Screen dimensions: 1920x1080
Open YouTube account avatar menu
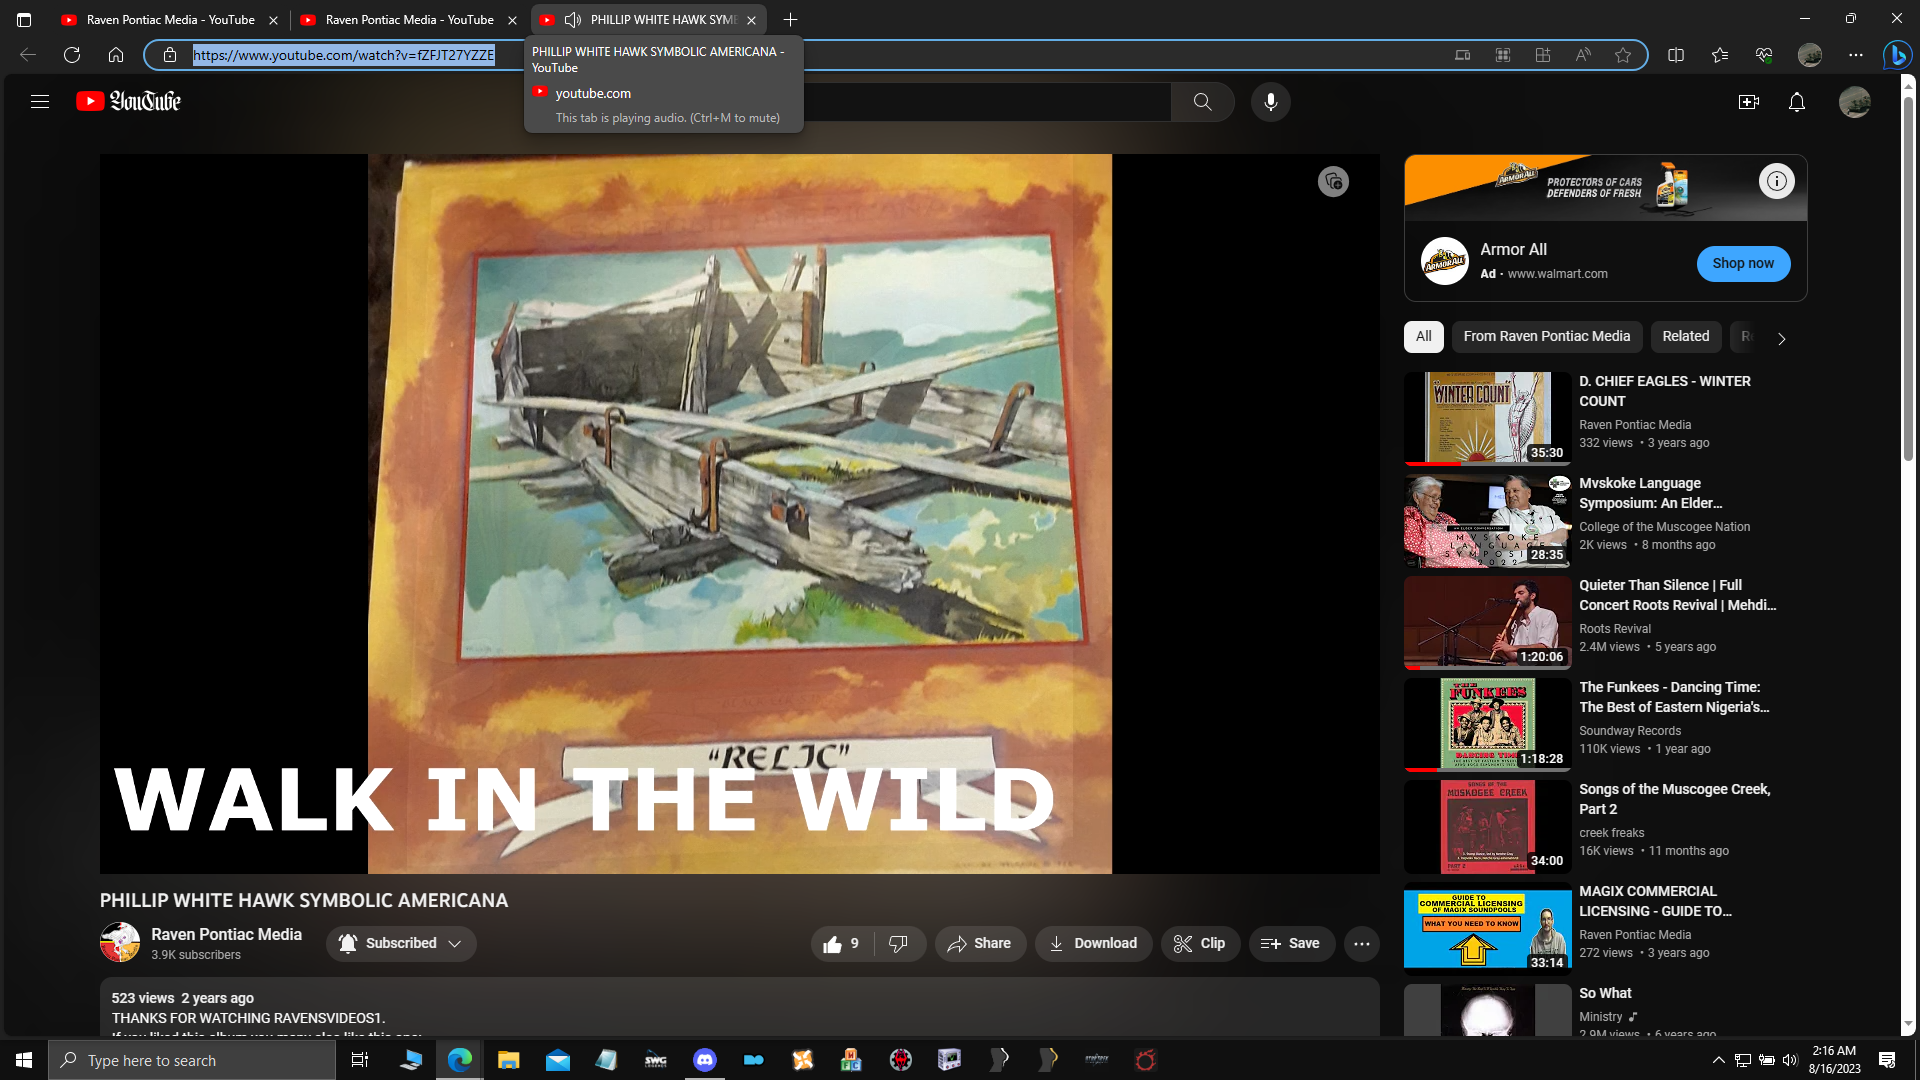[1854, 101]
